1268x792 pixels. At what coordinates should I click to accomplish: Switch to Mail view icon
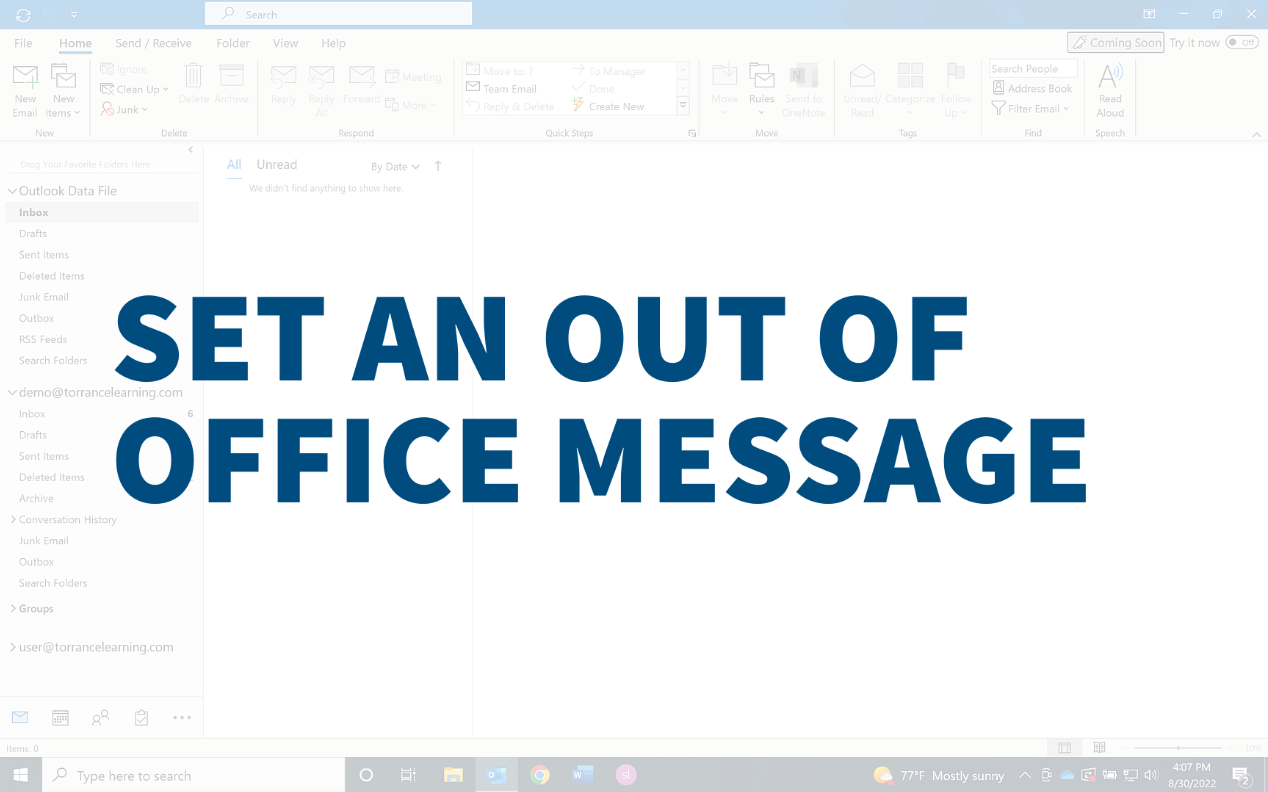20,718
